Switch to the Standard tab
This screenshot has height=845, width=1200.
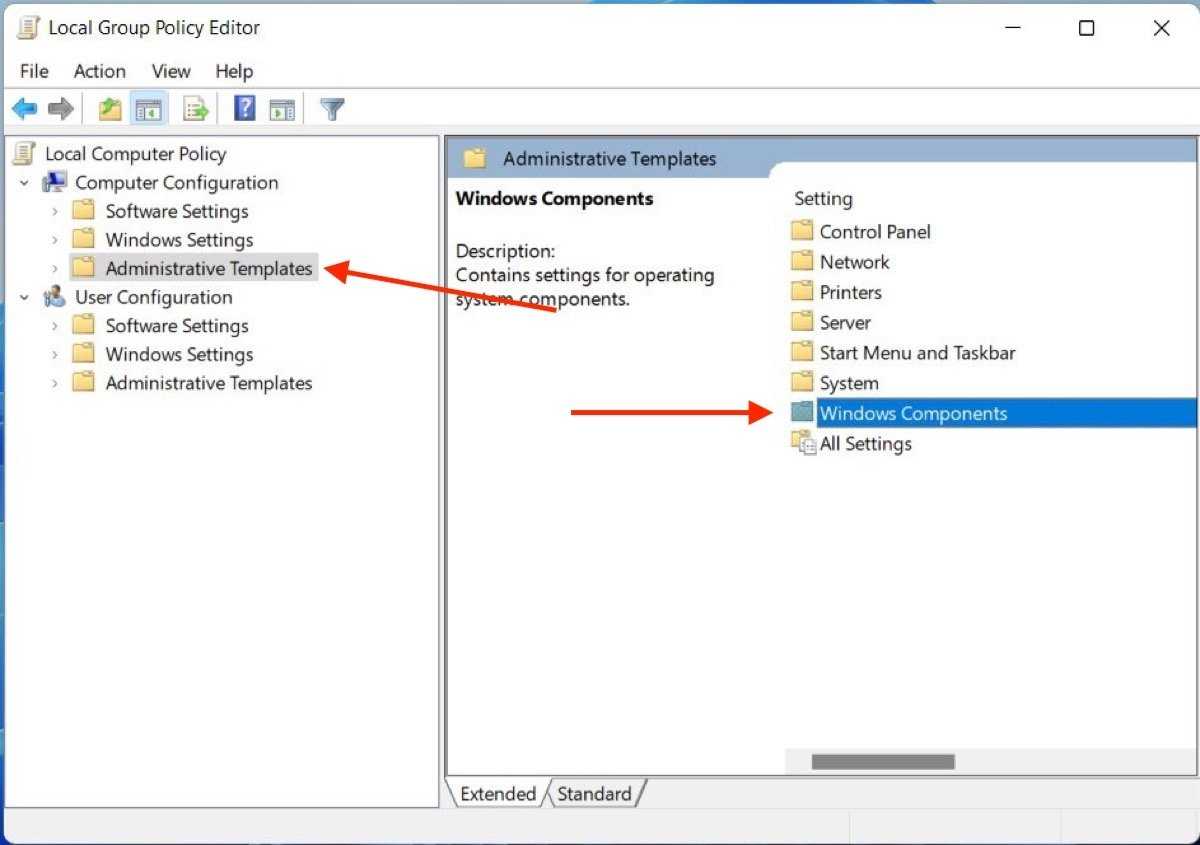(x=594, y=794)
